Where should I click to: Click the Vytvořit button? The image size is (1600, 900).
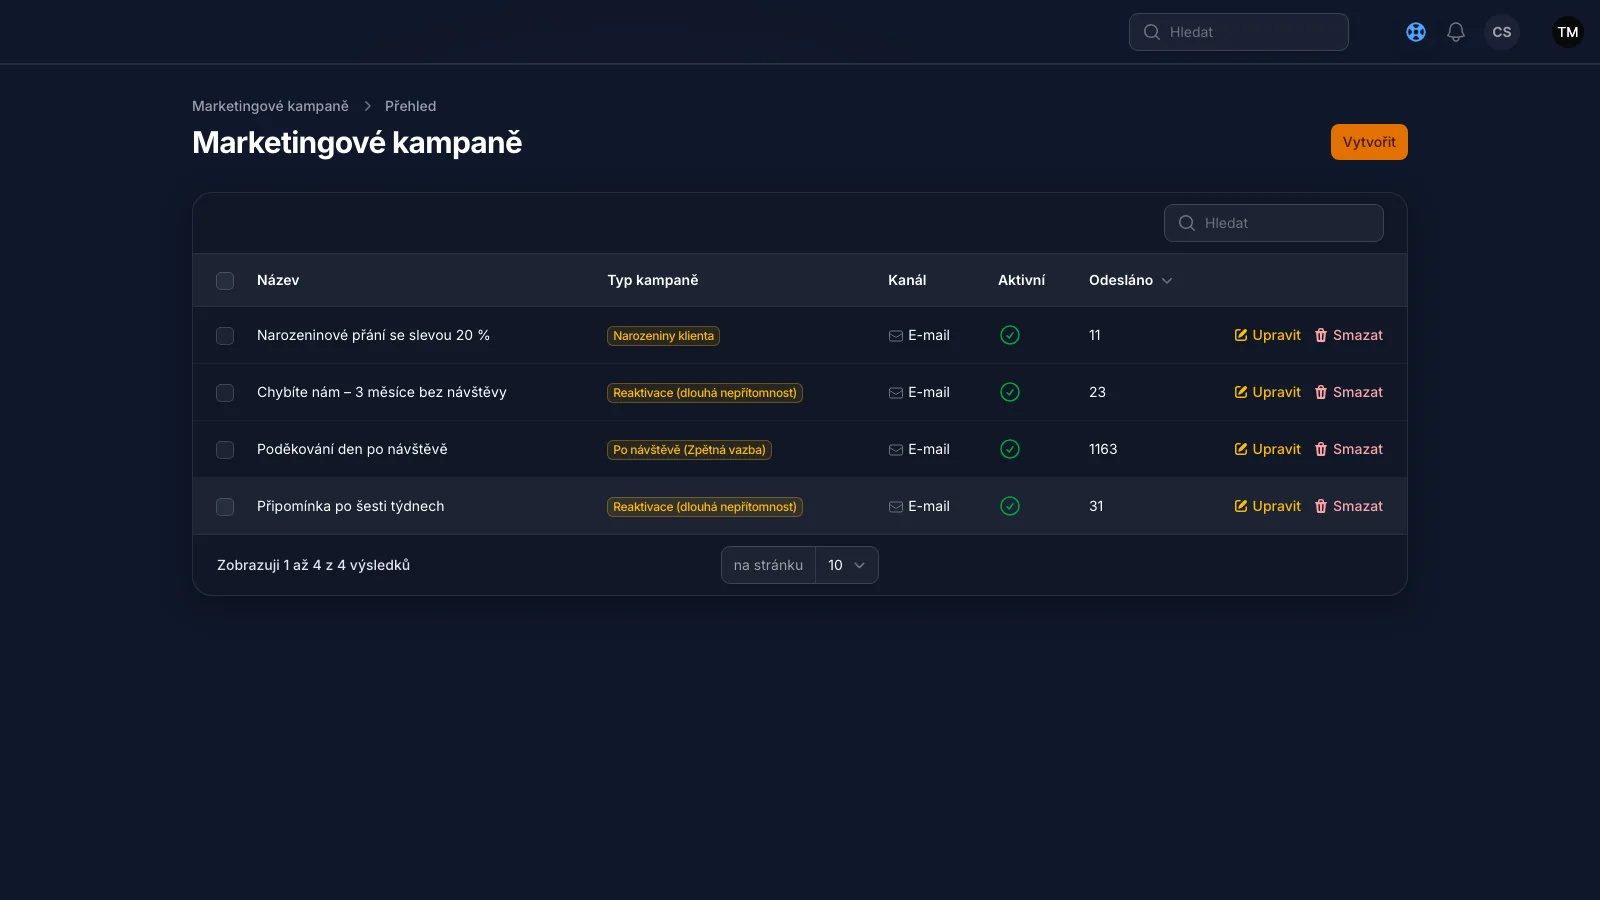(1369, 142)
